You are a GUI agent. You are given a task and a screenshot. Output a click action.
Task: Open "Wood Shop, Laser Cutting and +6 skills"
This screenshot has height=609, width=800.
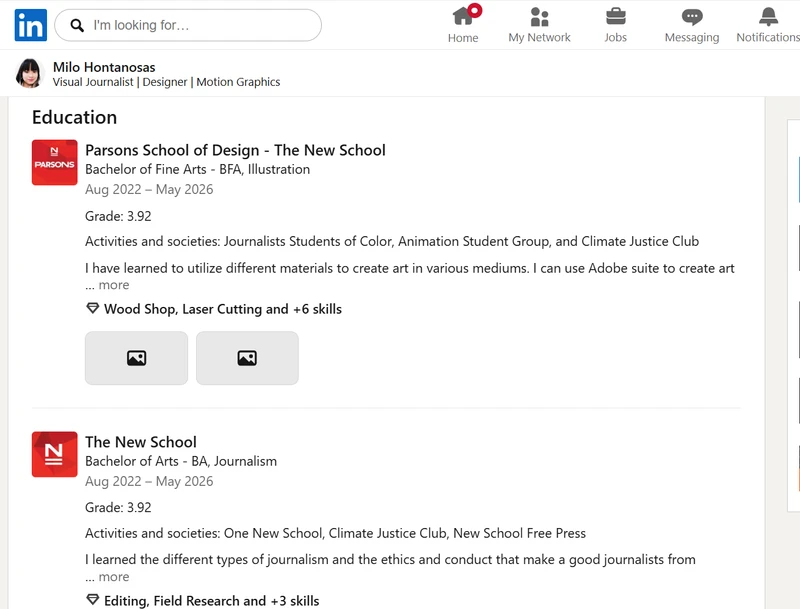pos(222,309)
